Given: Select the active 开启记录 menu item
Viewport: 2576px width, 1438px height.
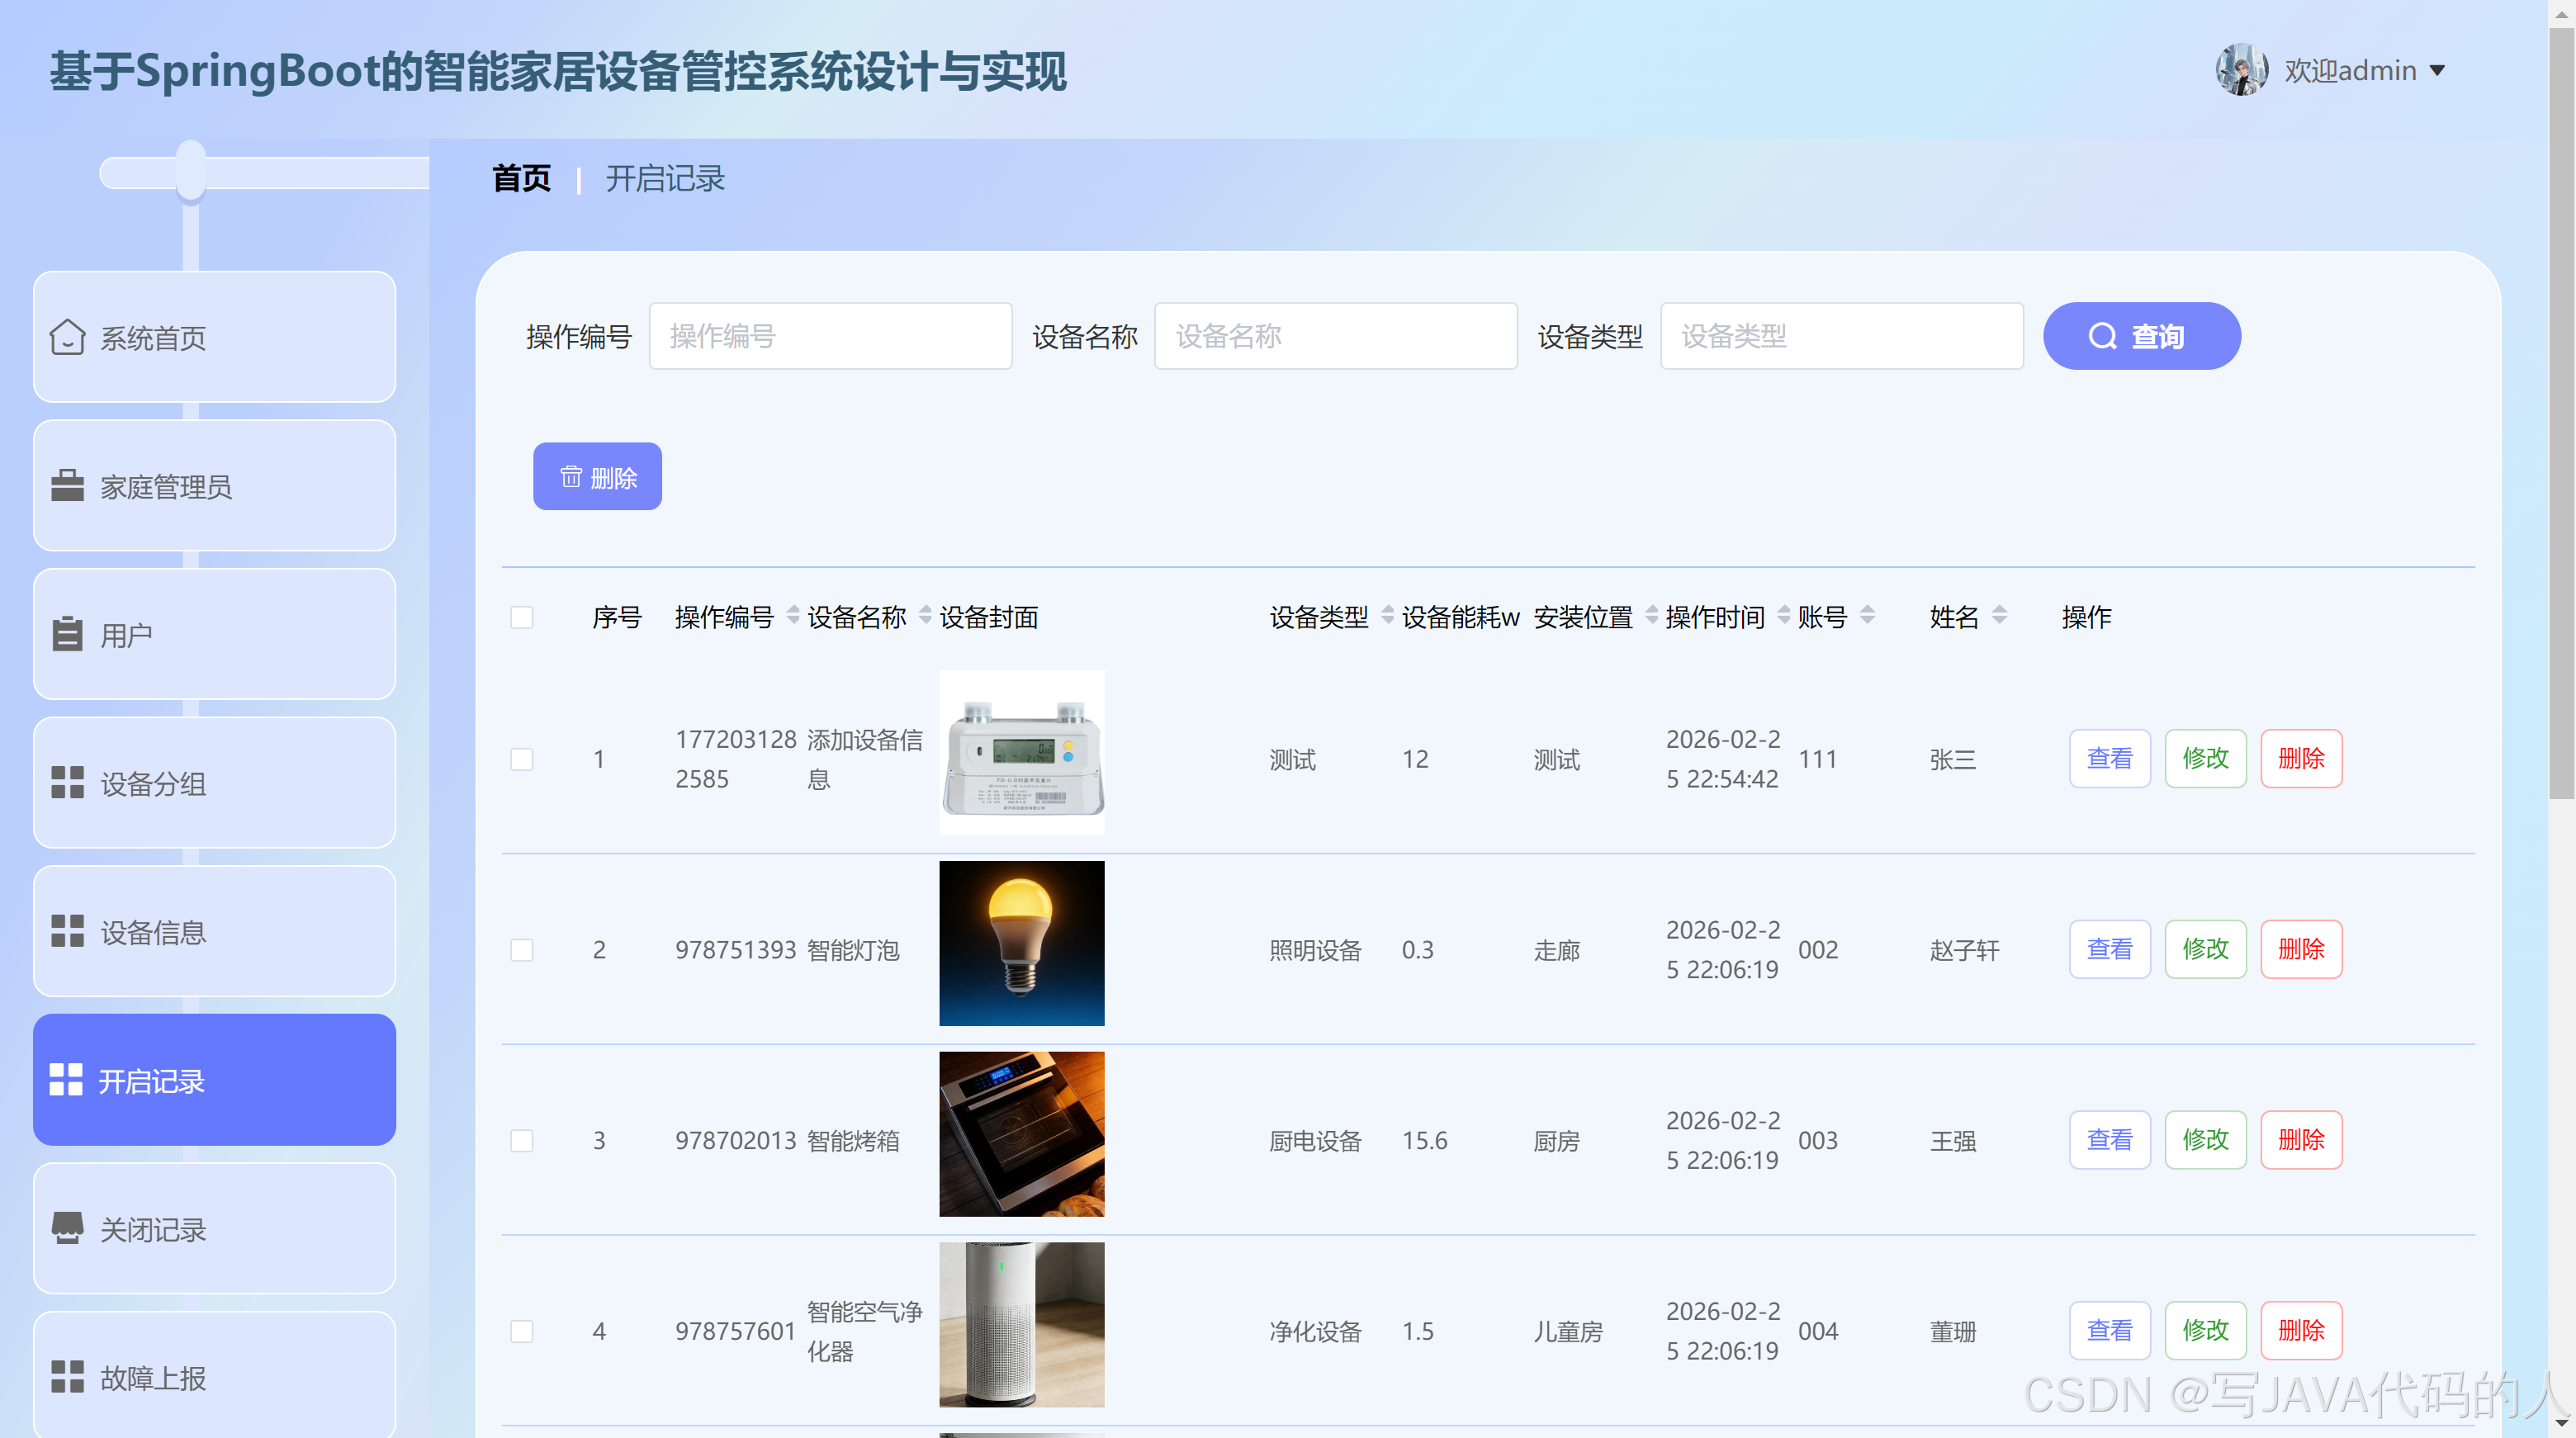Looking at the screenshot, I should (214, 1080).
